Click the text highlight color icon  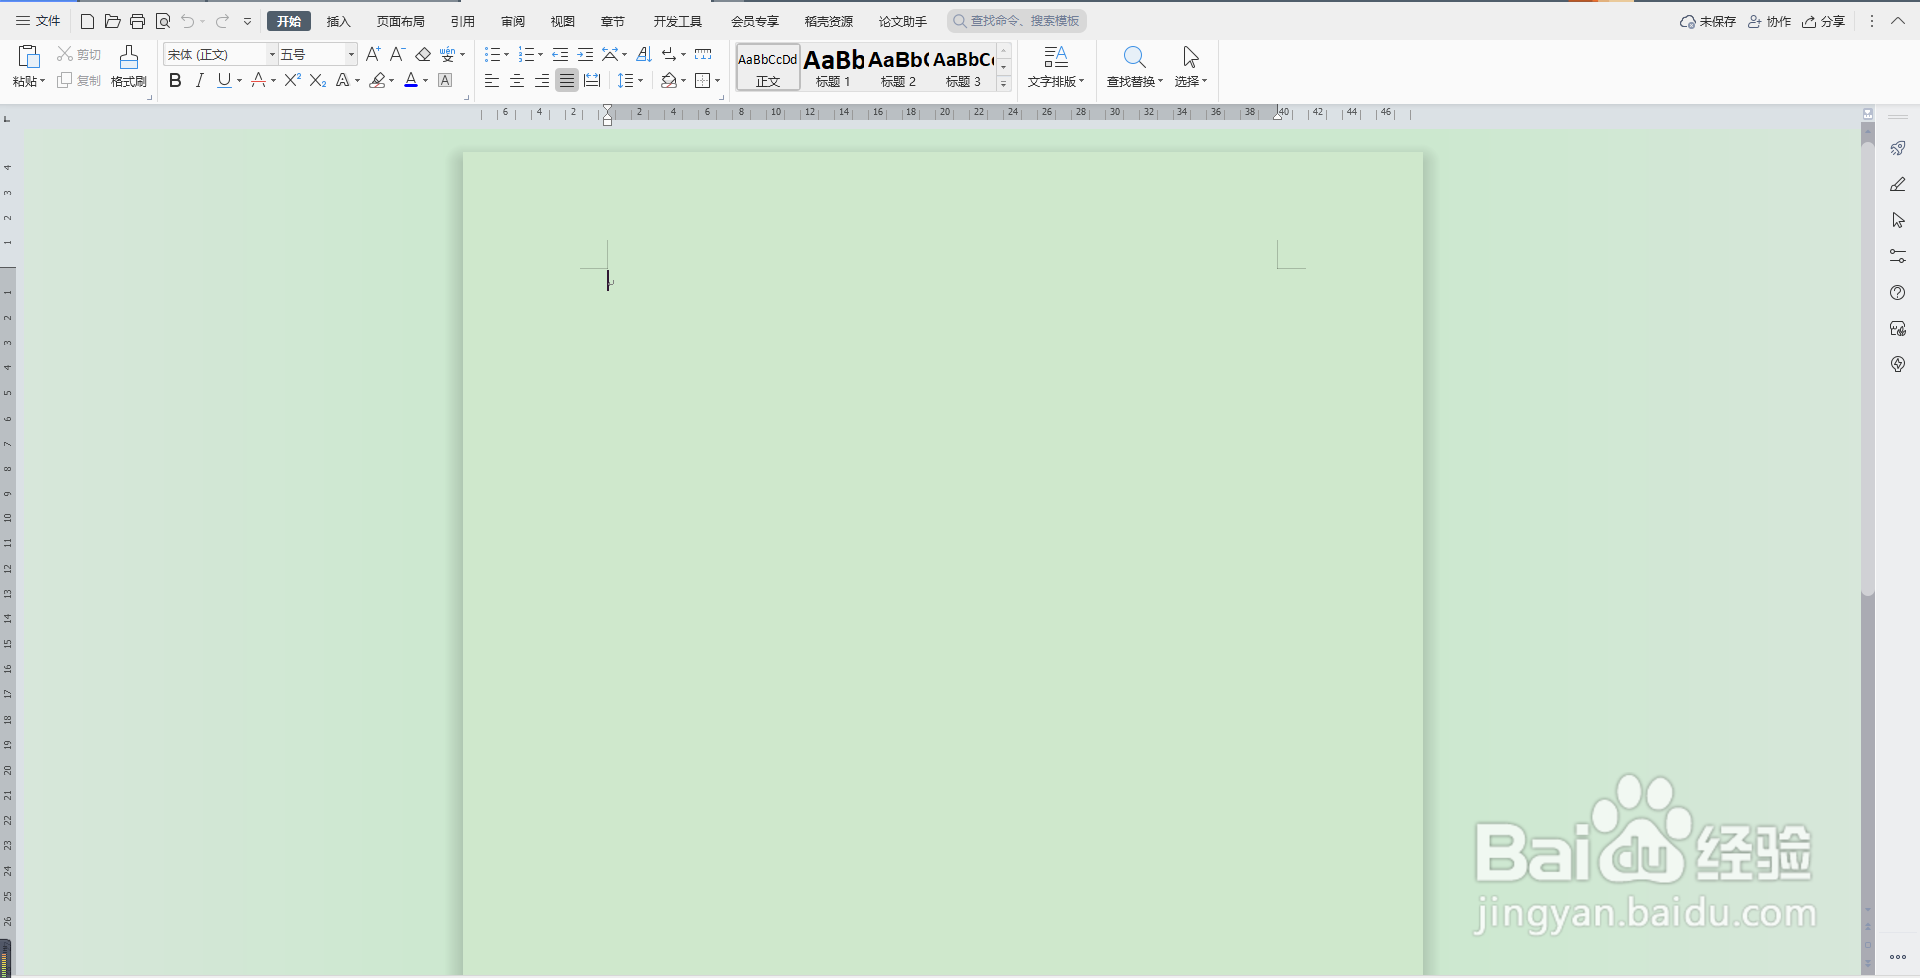point(377,80)
